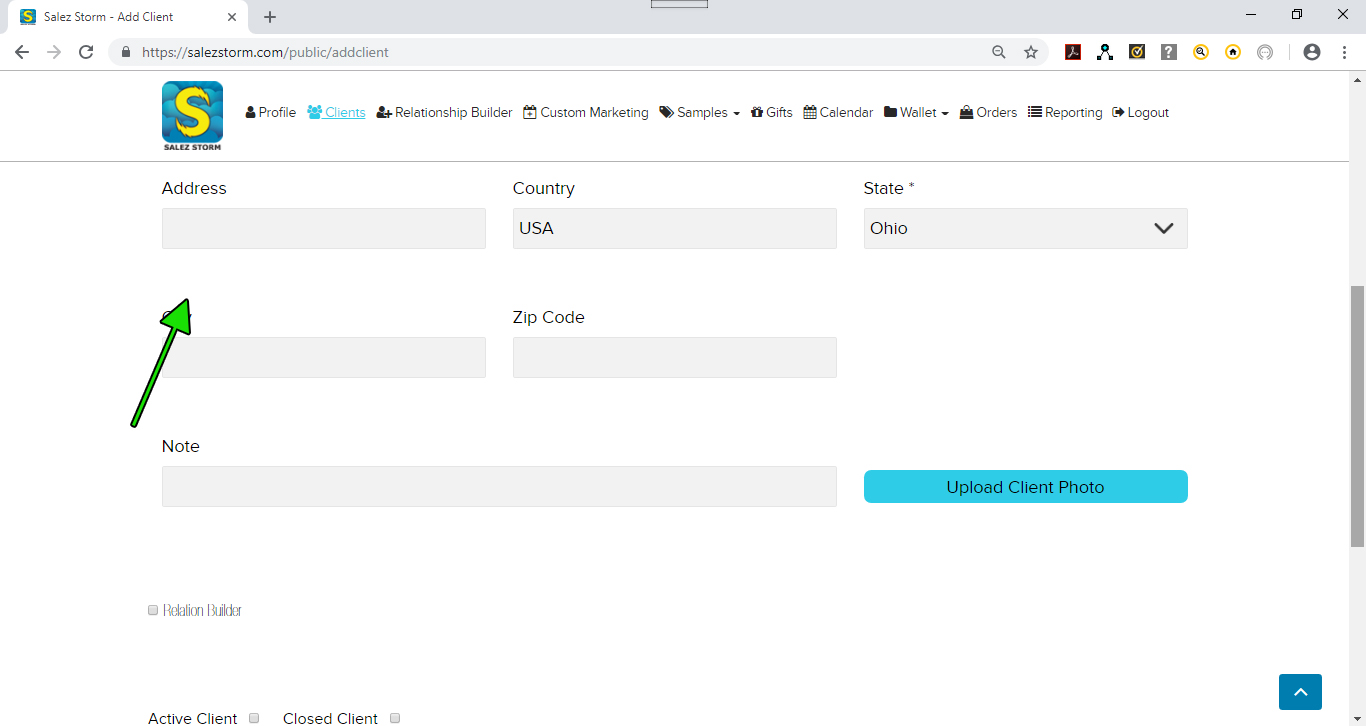Image resolution: width=1366 pixels, height=726 pixels.
Task: Open a new browser tab
Action: (x=270, y=17)
